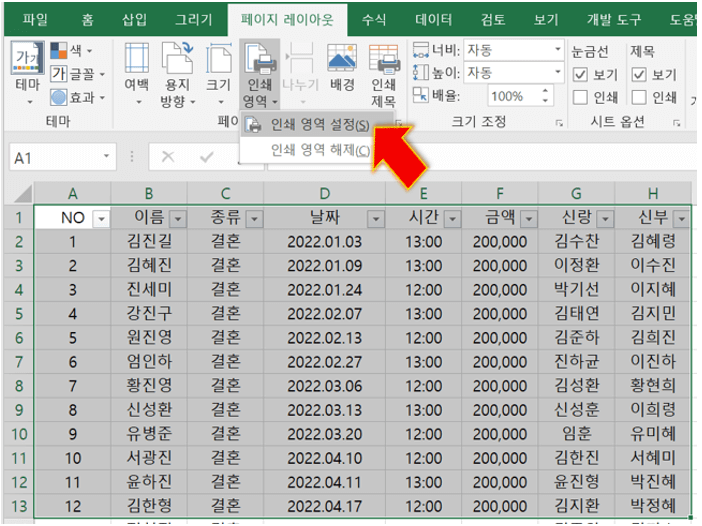Click cell containing 2022.02.13
Image resolution: width=702 pixels, height=526 pixels.
(x=325, y=338)
